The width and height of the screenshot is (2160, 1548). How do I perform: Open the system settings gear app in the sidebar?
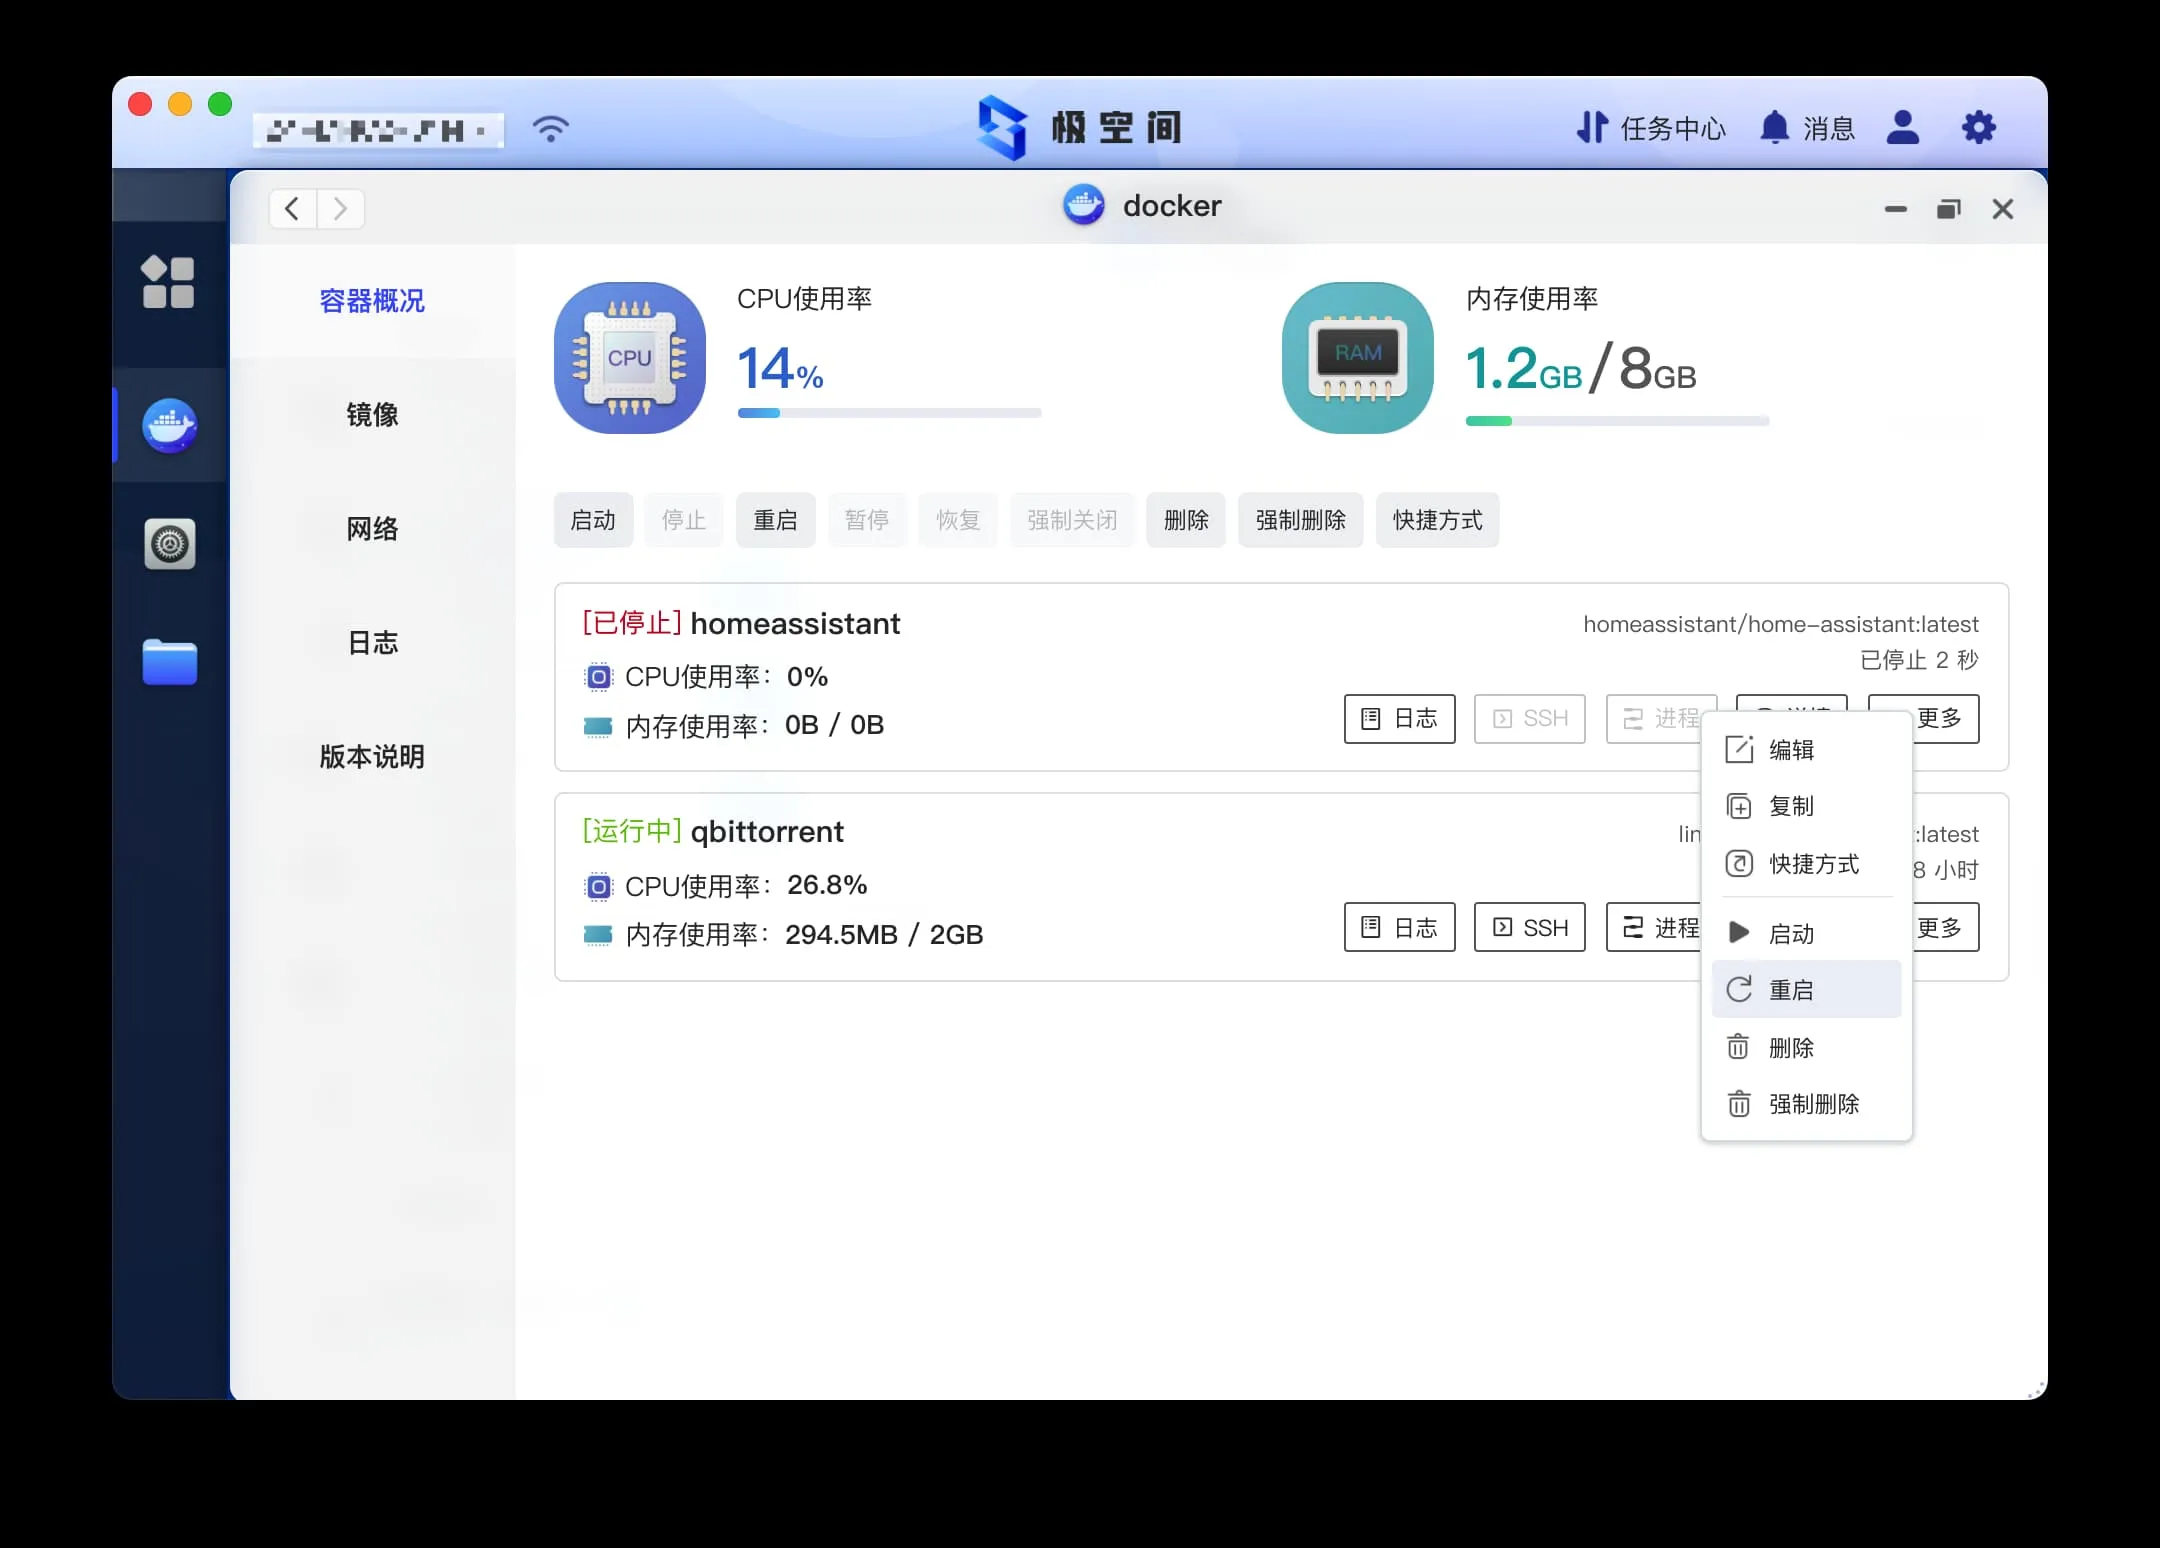coord(169,544)
